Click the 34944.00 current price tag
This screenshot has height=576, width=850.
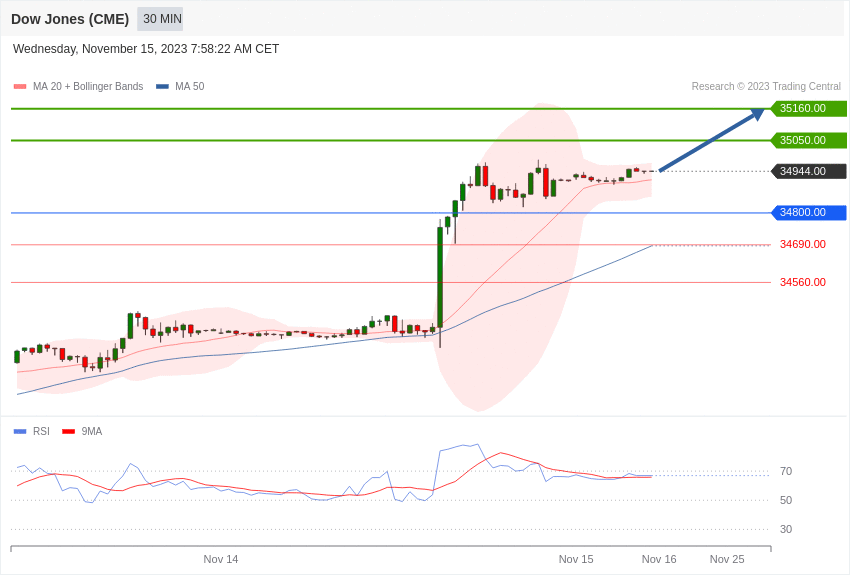point(808,171)
